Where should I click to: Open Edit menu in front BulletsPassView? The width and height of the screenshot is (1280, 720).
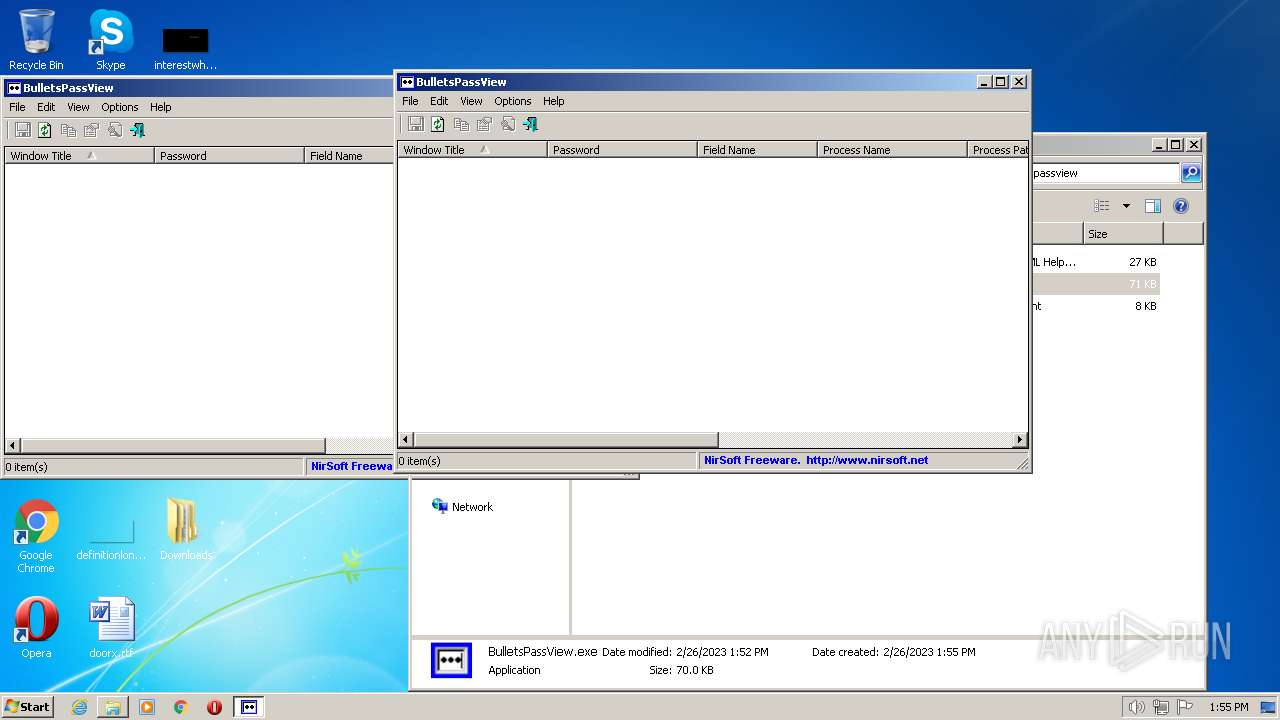pyautogui.click(x=439, y=101)
